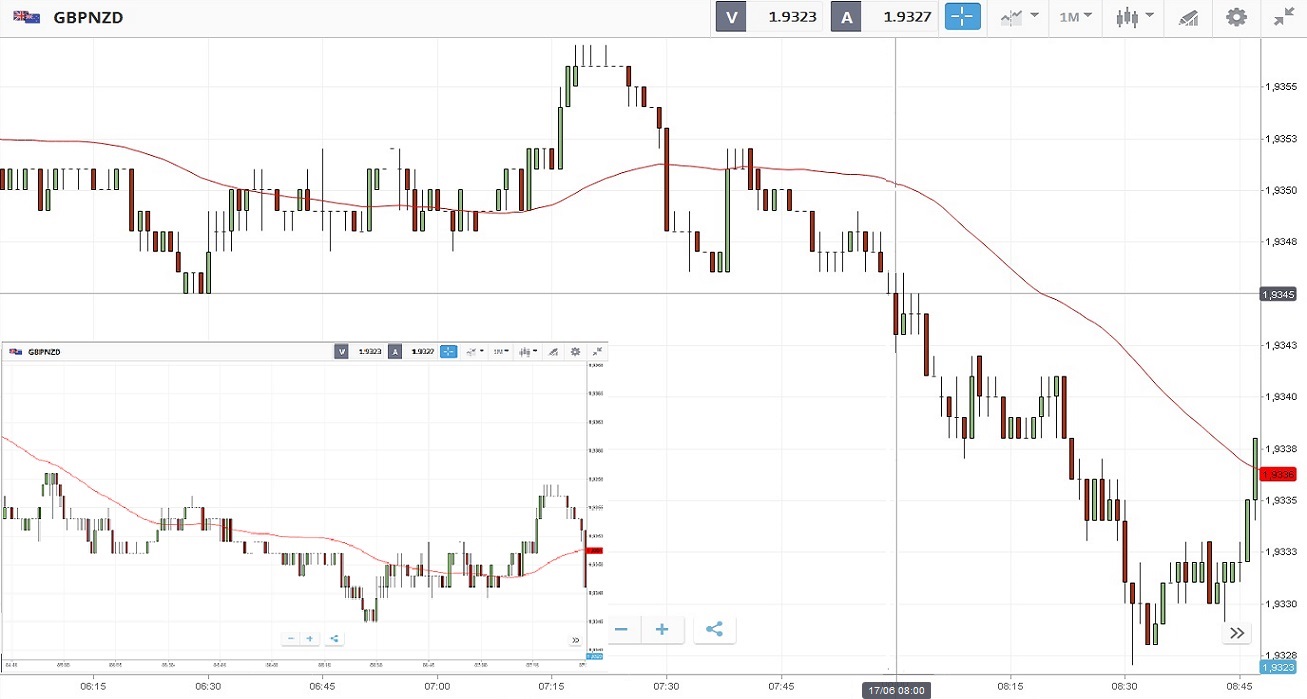
Task: Open chart settings gear in main toolbar
Action: pos(1237,17)
